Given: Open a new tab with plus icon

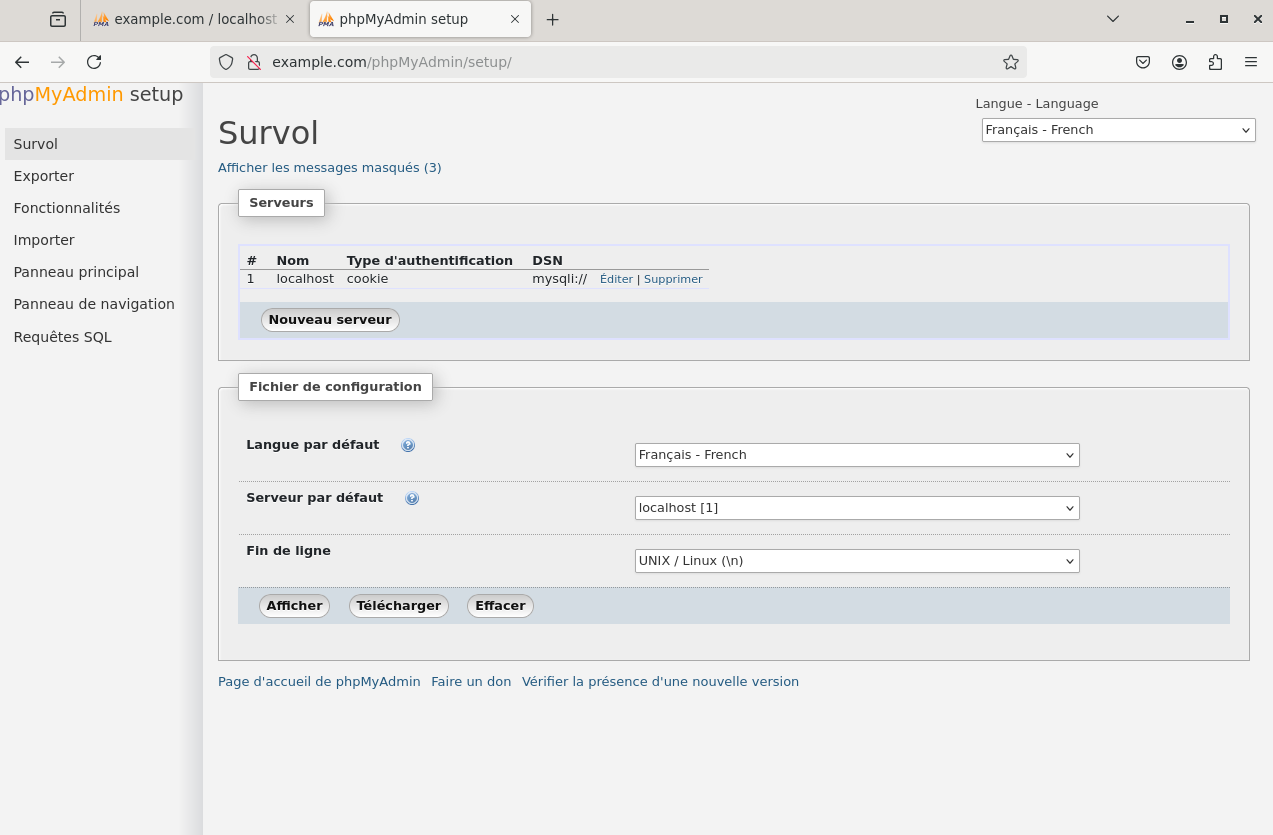Looking at the screenshot, I should coord(553,20).
